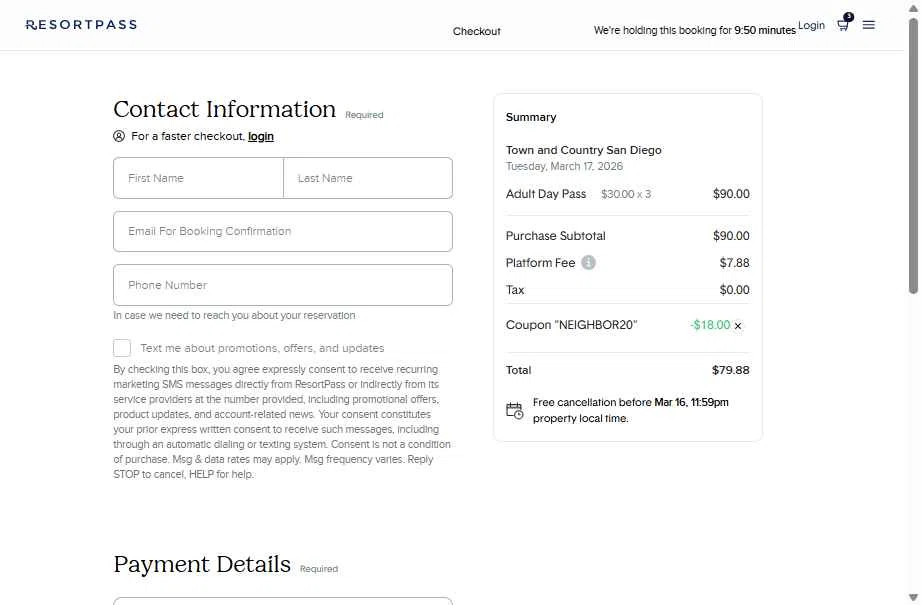
Task: Click the person icon beside faster checkout
Action: [x=119, y=136]
